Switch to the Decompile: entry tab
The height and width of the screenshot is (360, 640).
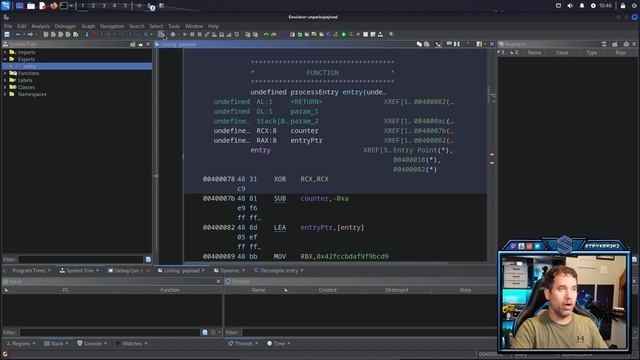tap(279, 270)
